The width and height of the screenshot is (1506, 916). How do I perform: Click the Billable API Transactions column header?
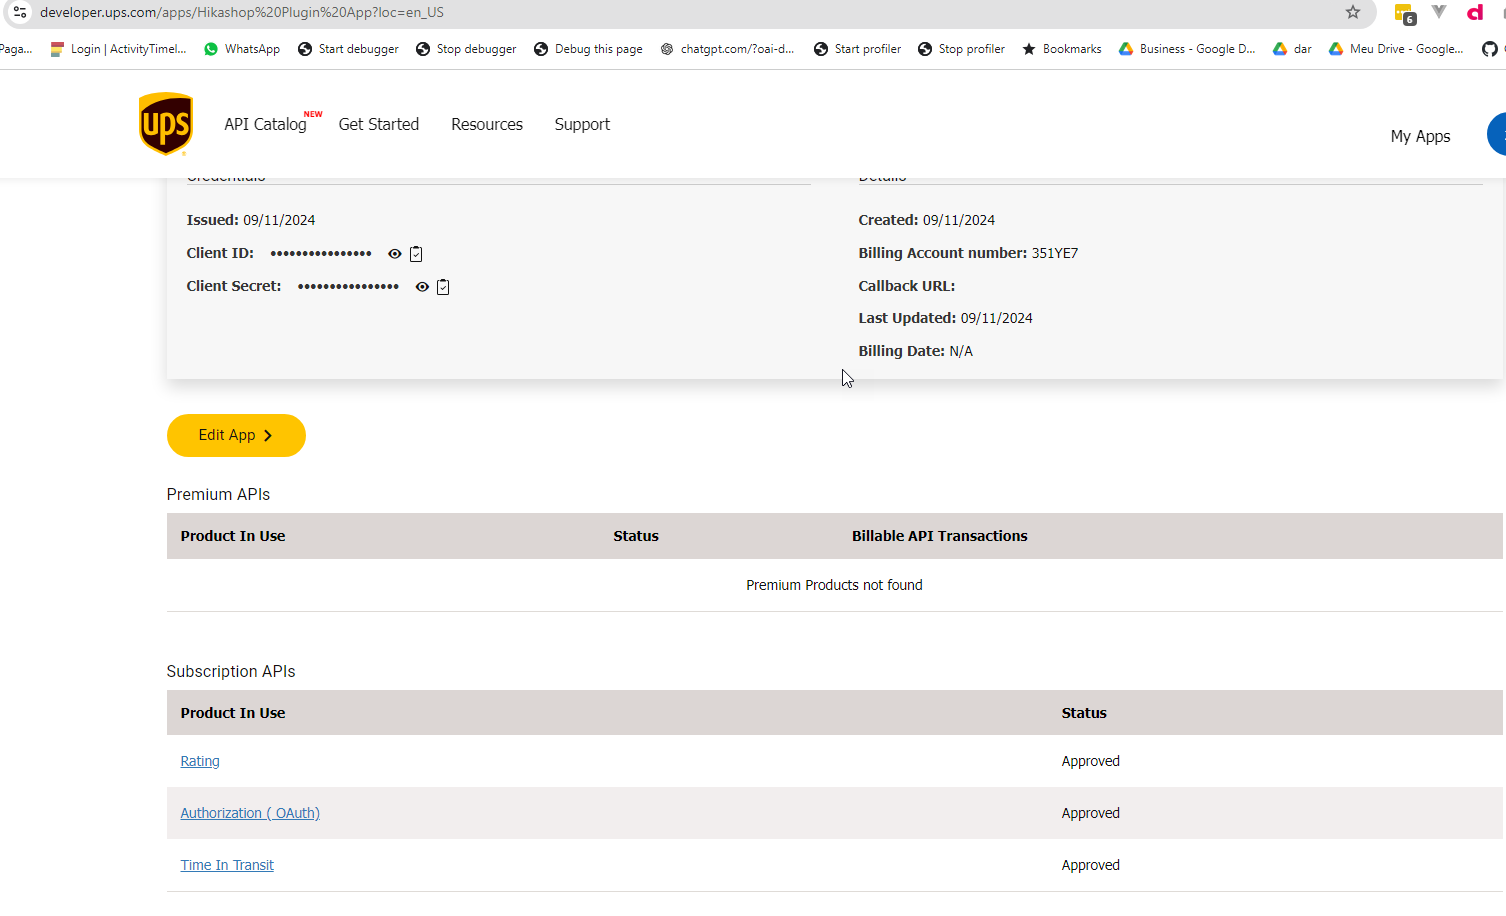pos(940,536)
